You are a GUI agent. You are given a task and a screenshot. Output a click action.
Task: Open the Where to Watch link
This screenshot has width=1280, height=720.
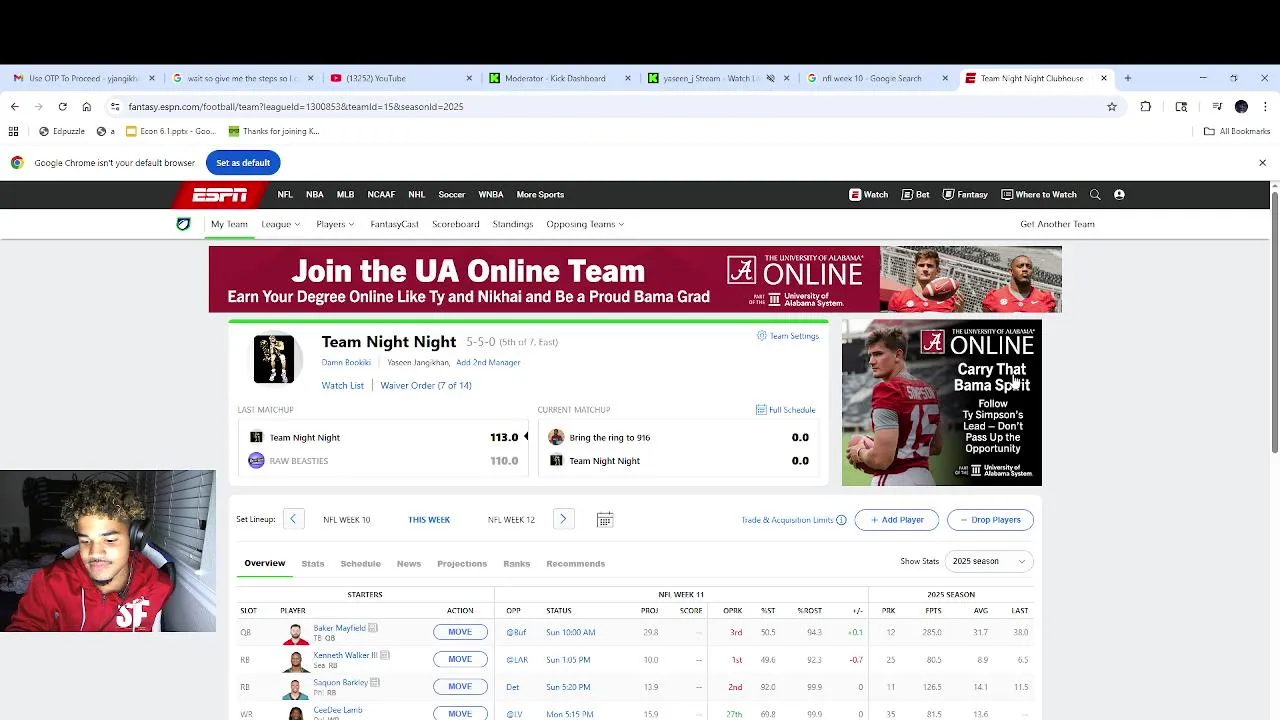point(1039,195)
